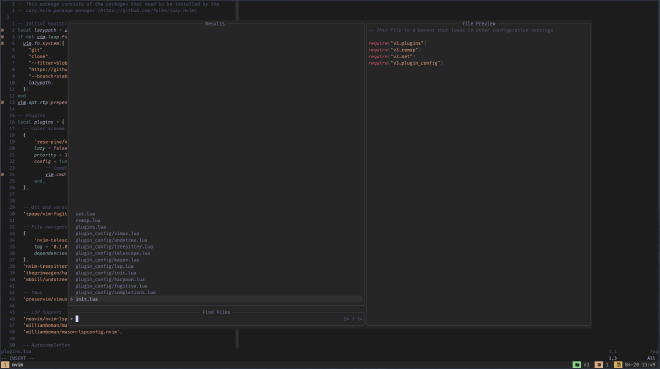Select highlighted init.lua result row

point(216,299)
